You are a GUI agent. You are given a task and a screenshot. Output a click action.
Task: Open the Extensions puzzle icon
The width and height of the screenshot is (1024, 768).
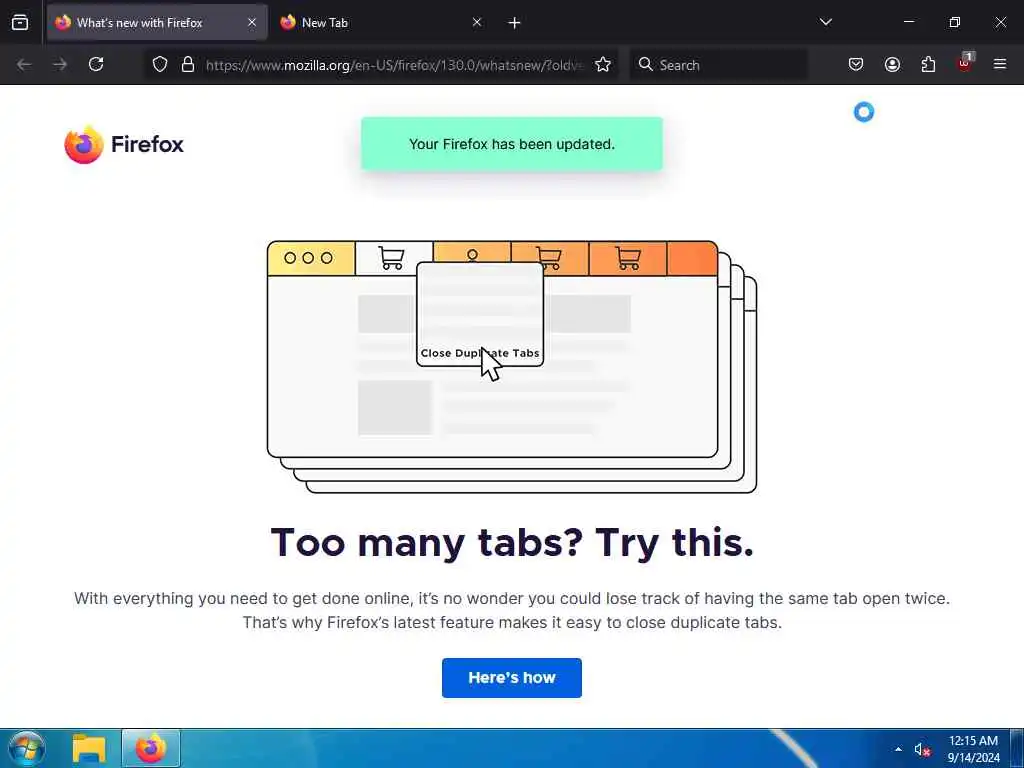928,65
